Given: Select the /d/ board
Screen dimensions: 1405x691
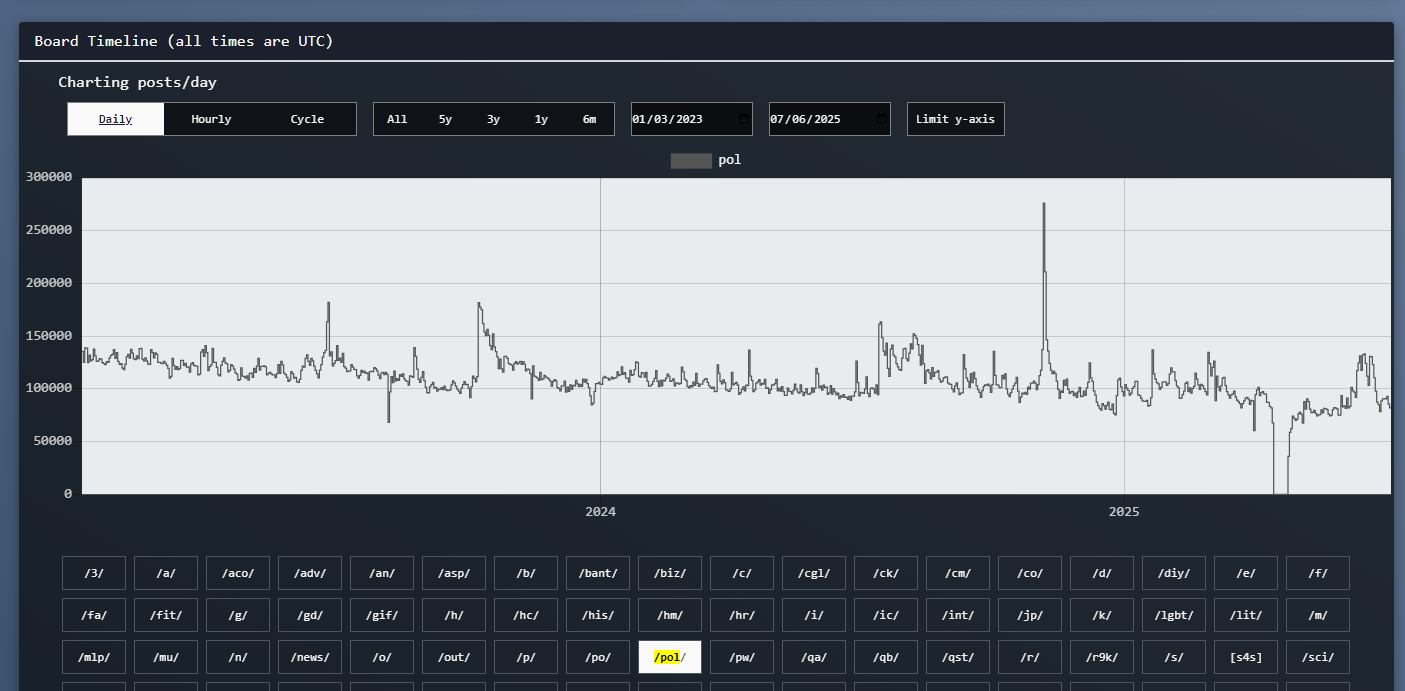Looking at the screenshot, I should (1102, 573).
